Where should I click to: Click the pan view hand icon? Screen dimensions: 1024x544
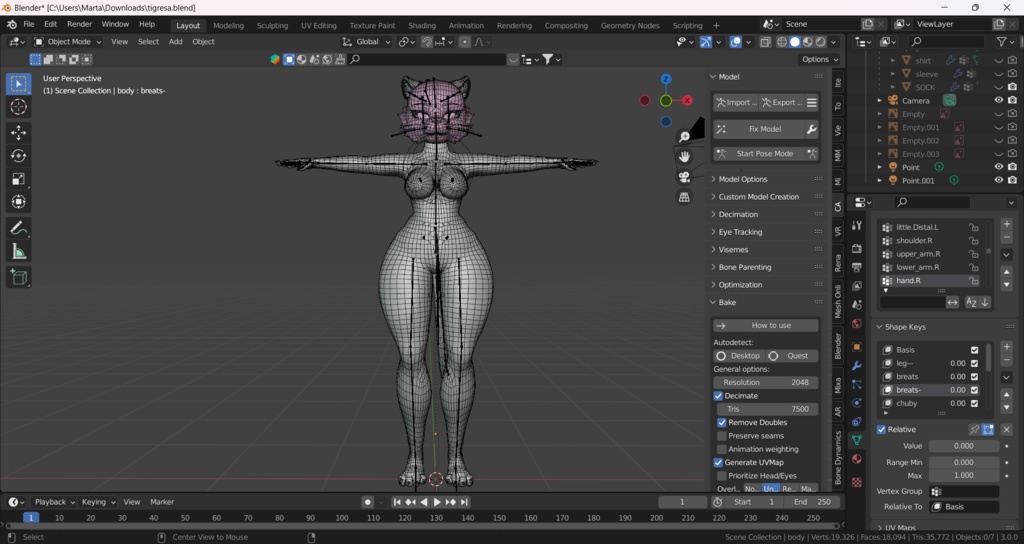685,156
